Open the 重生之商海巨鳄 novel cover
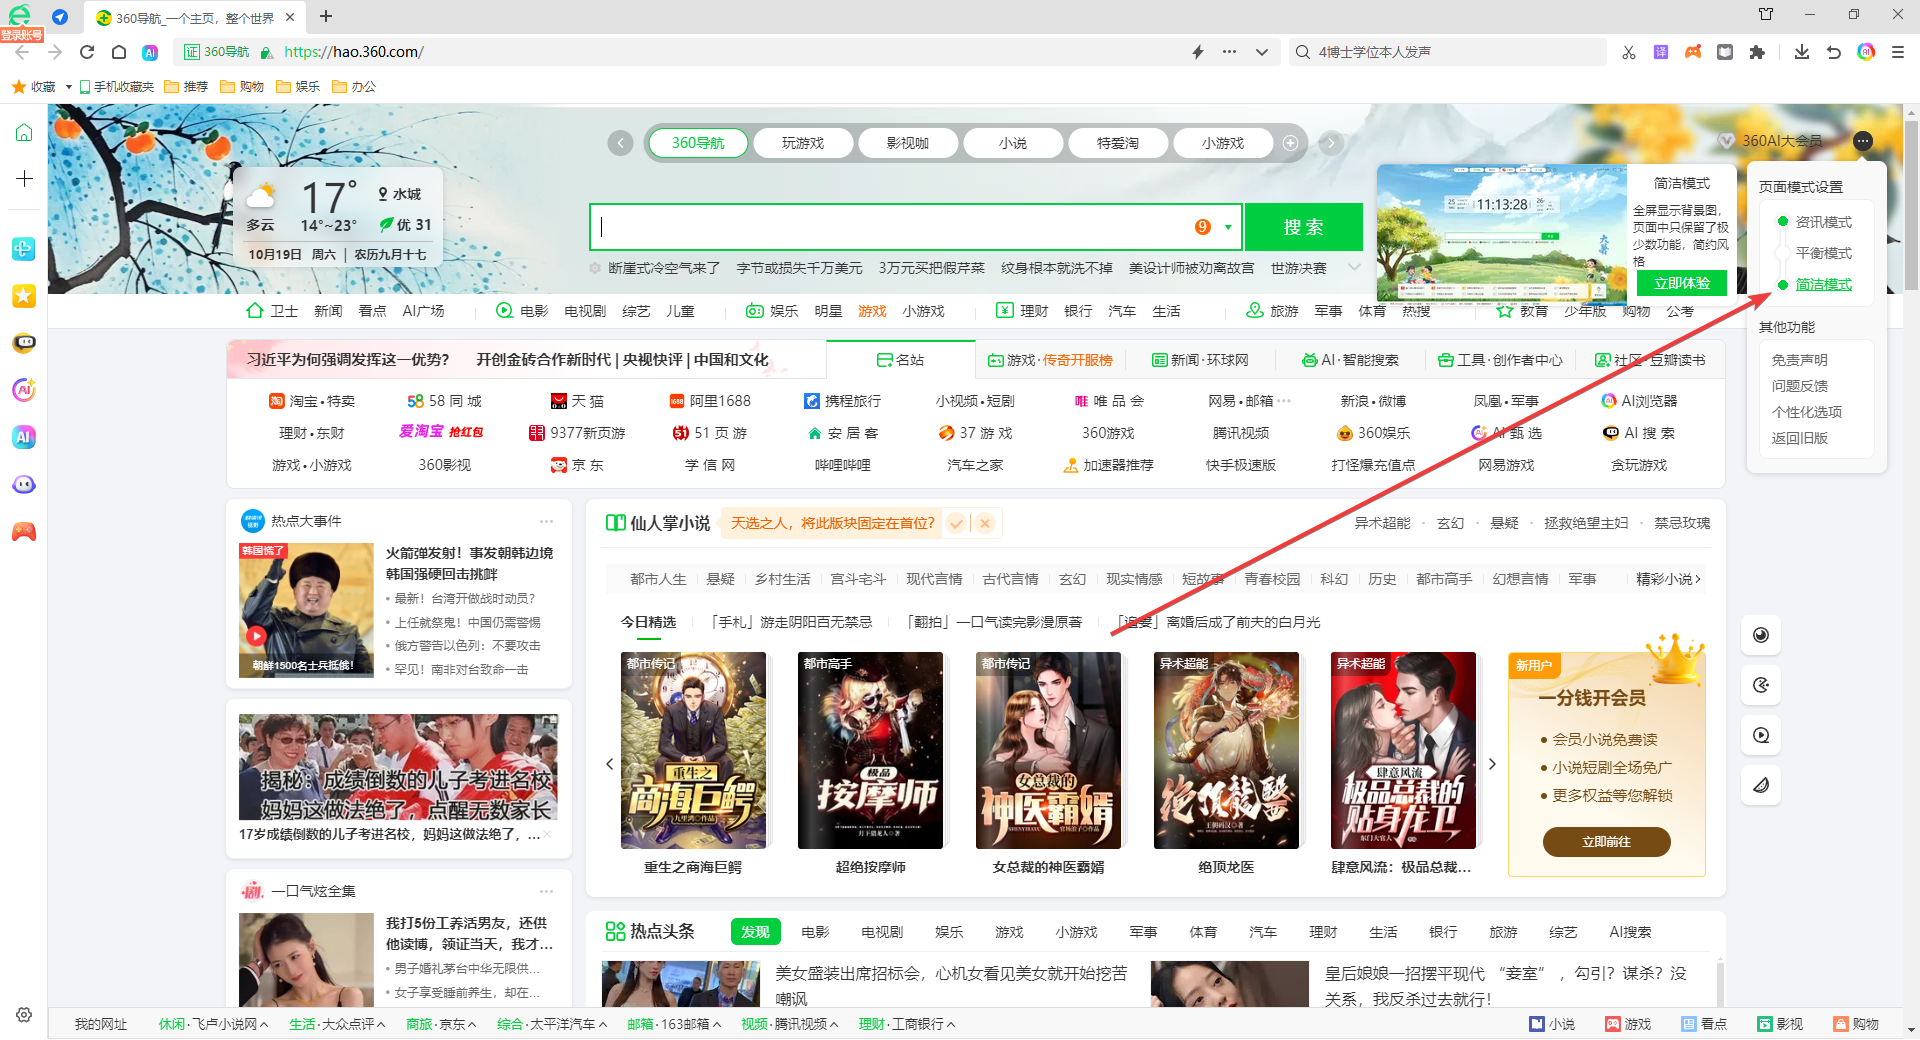 (x=693, y=751)
